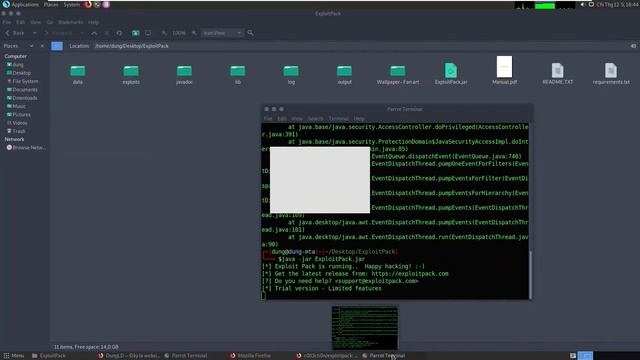
Task: Click the terminal vertical scrollbar
Action: click(530, 274)
